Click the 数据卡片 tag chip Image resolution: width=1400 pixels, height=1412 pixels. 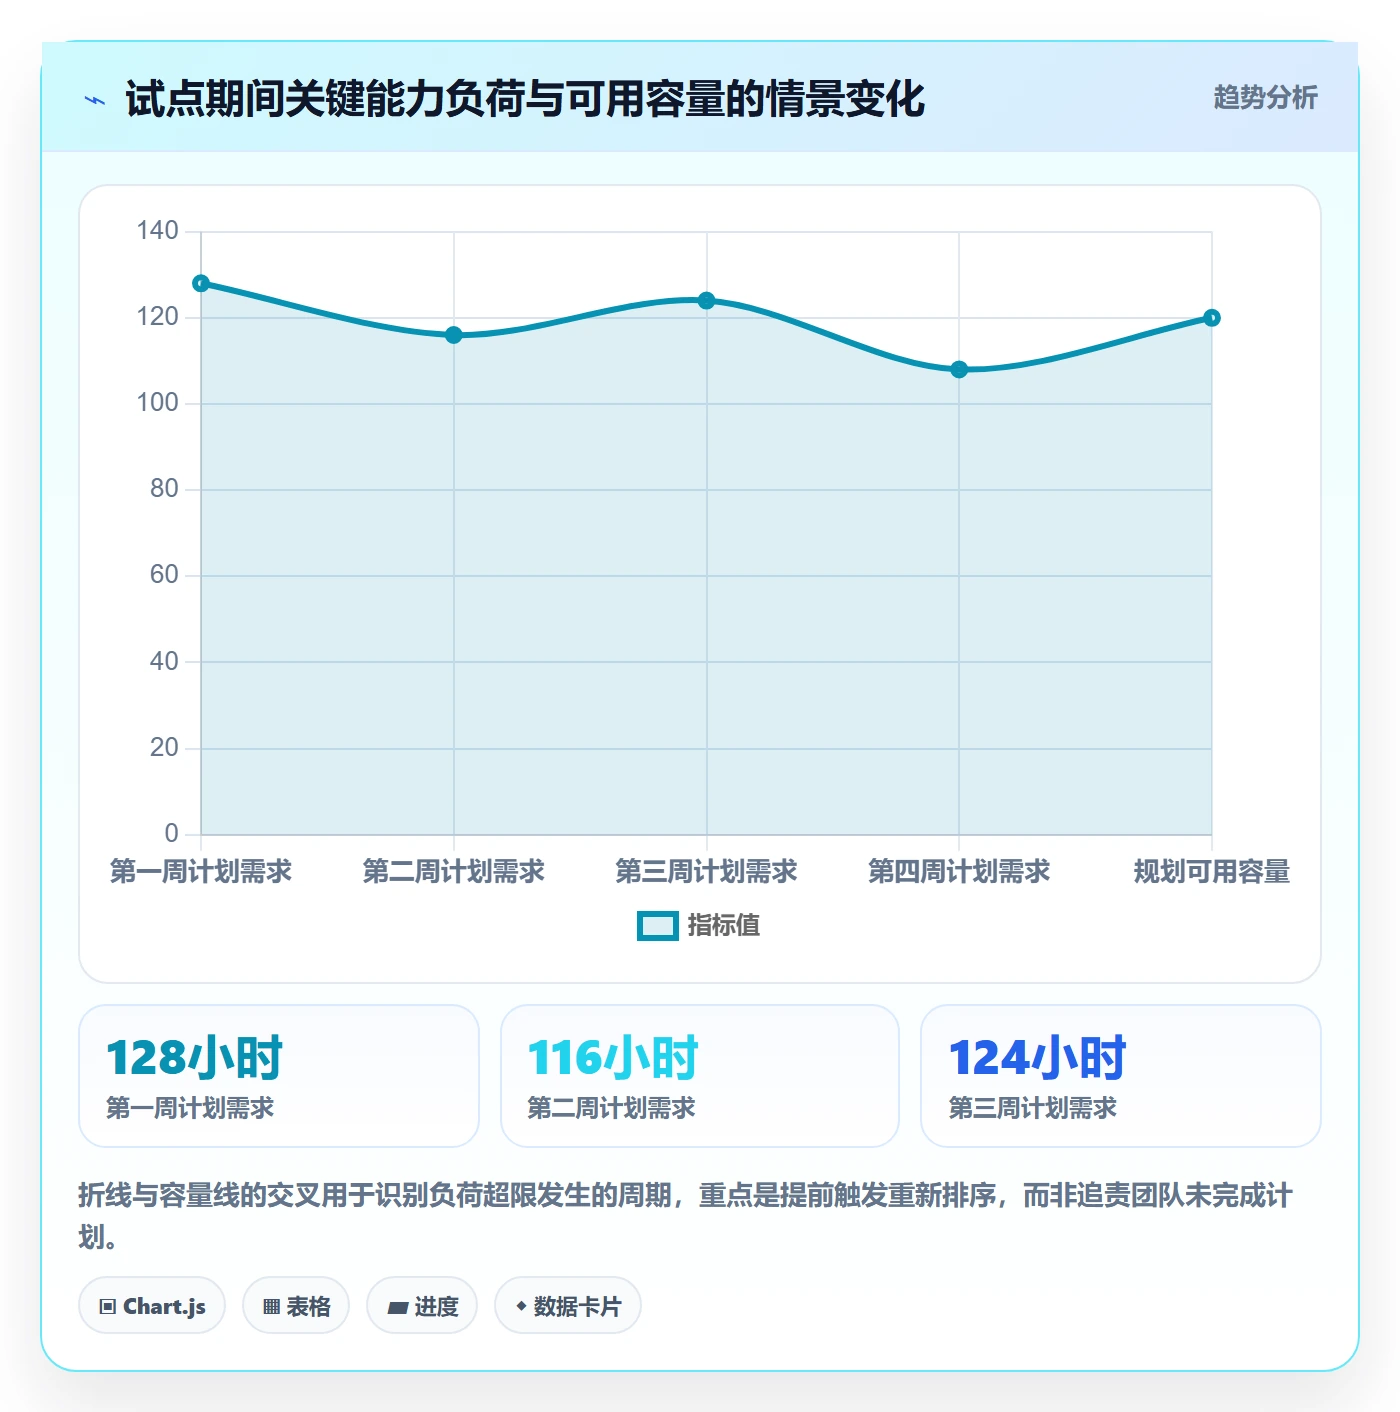tap(568, 1306)
